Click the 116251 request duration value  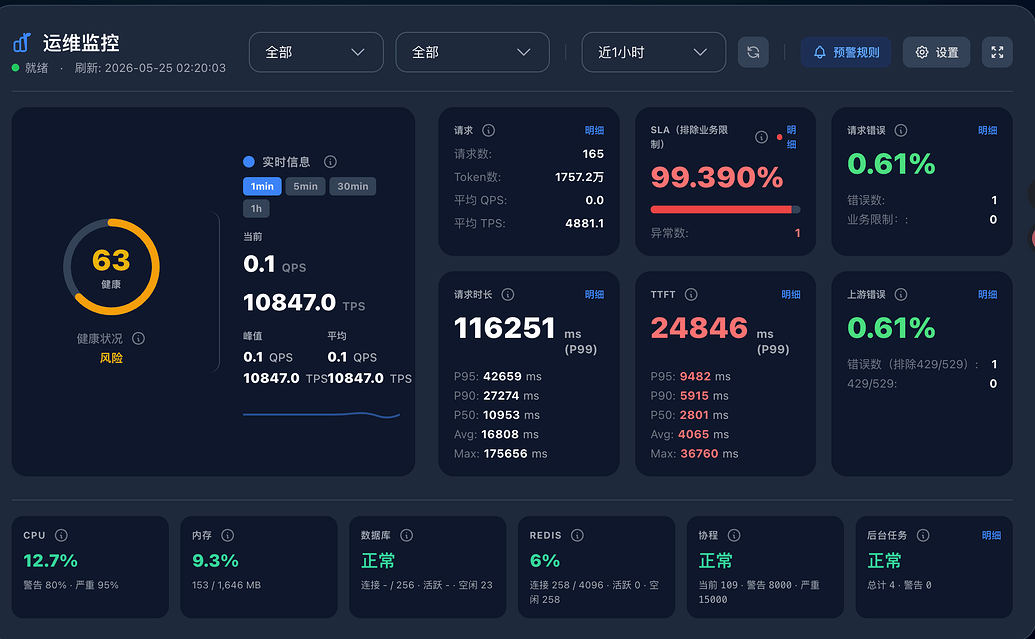tap(505, 328)
